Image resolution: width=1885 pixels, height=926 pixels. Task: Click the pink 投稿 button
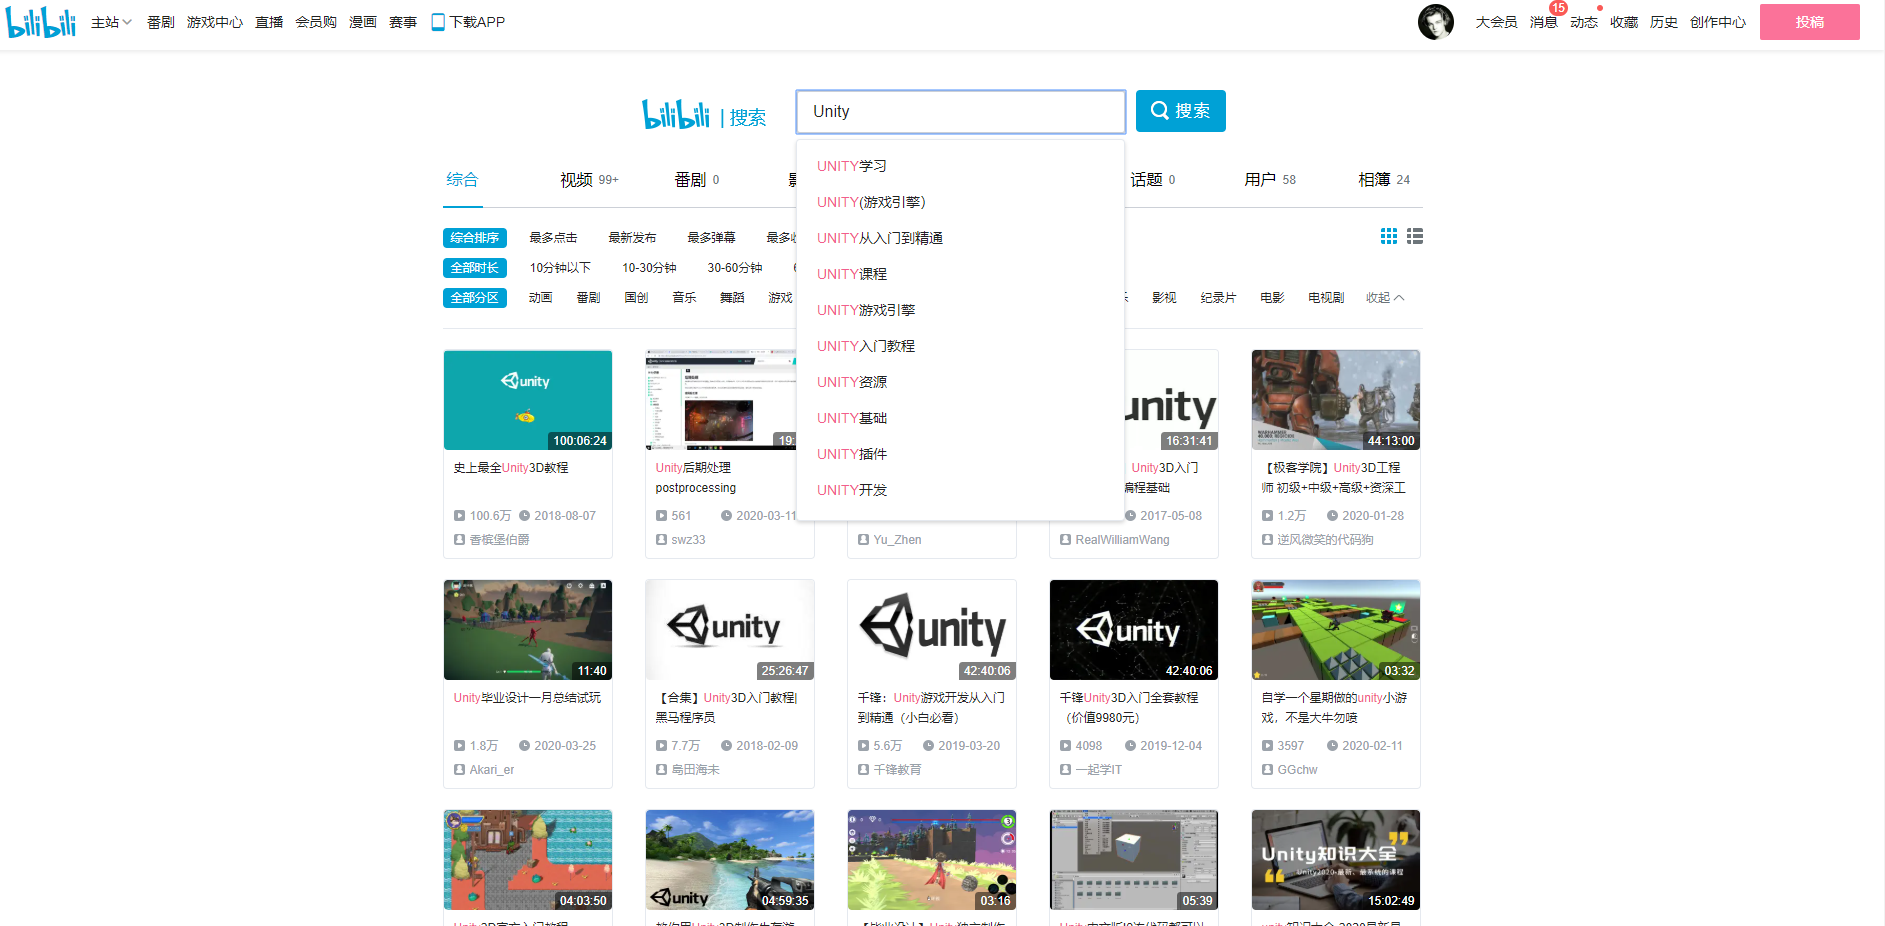(1809, 21)
